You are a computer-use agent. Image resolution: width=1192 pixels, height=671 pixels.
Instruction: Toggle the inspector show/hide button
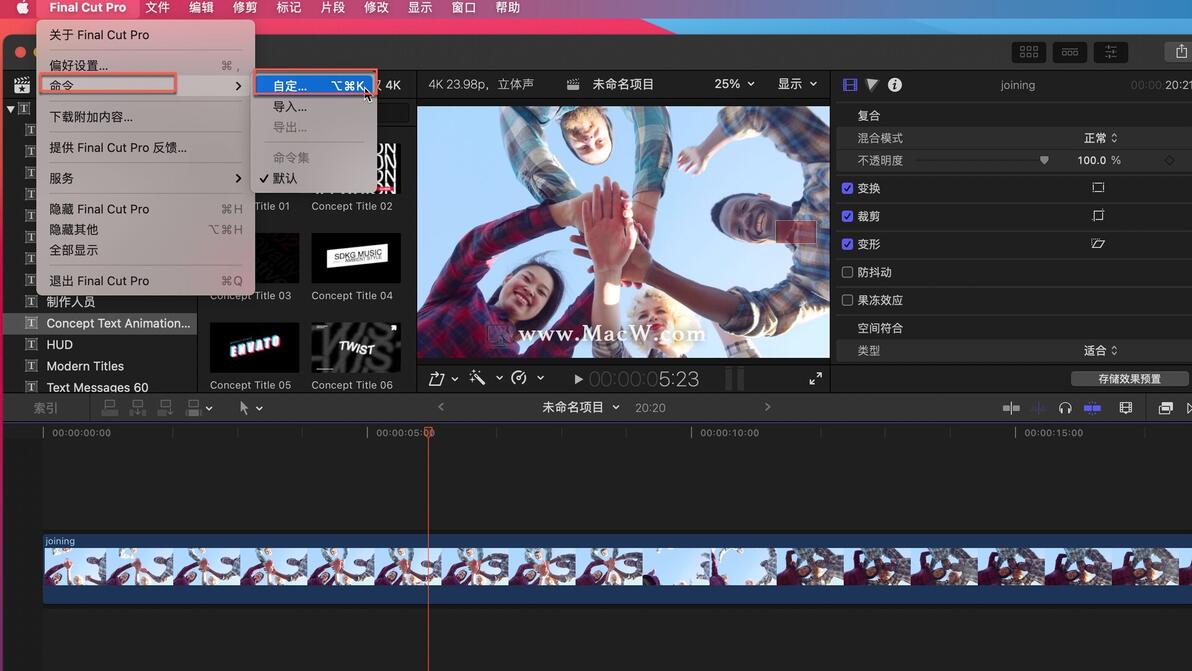click(x=1111, y=52)
